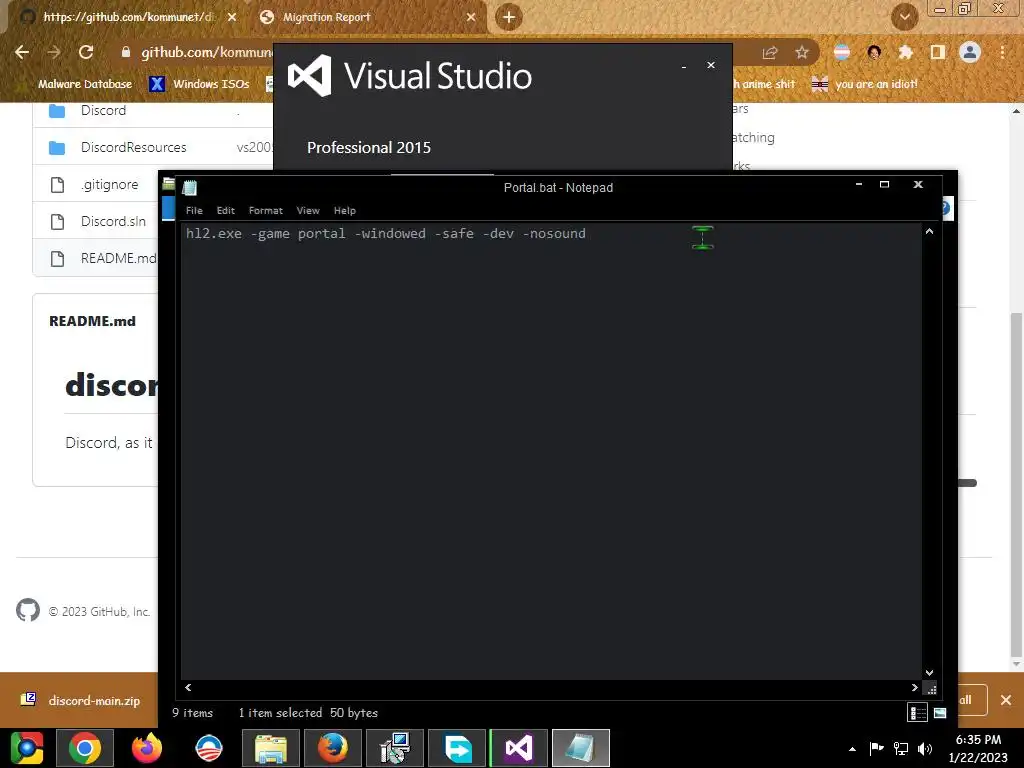Click the colorful Chrome-style icon in taskbar
The width and height of the screenshot is (1024, 768).
click(27, 748)
